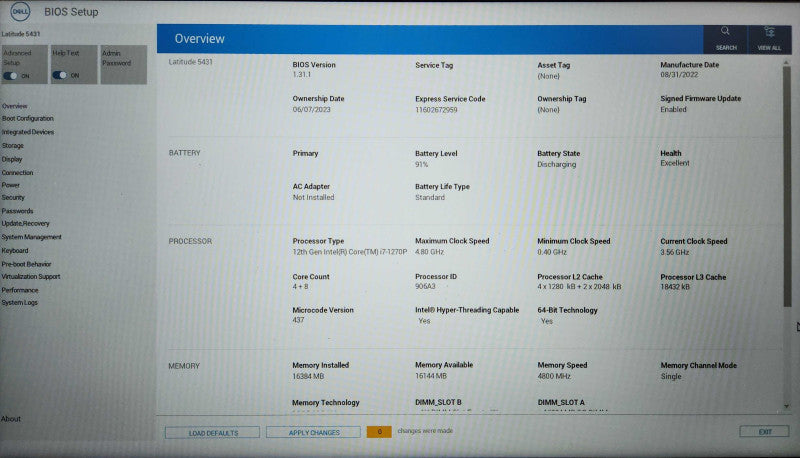800x458 pixels.
Task: Click the Dell logo icon
Action: (20, 11)
